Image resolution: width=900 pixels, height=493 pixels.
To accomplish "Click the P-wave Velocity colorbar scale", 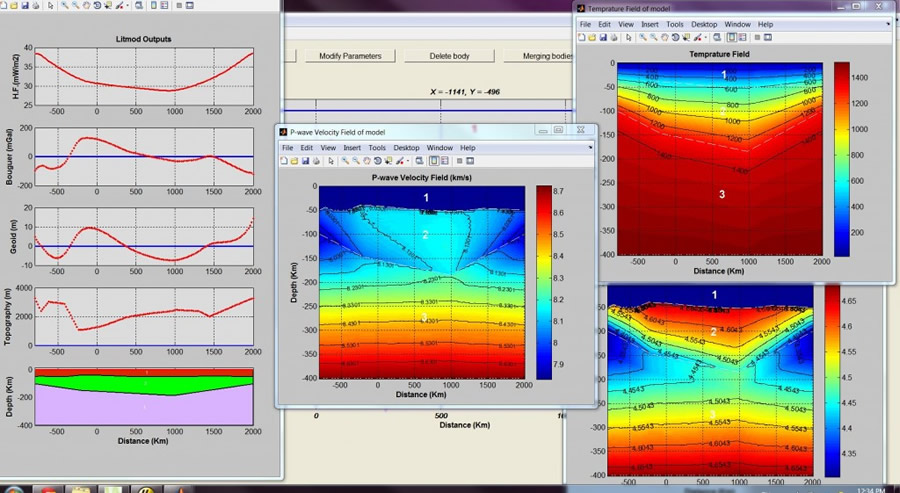I will [x=544, y=282].
